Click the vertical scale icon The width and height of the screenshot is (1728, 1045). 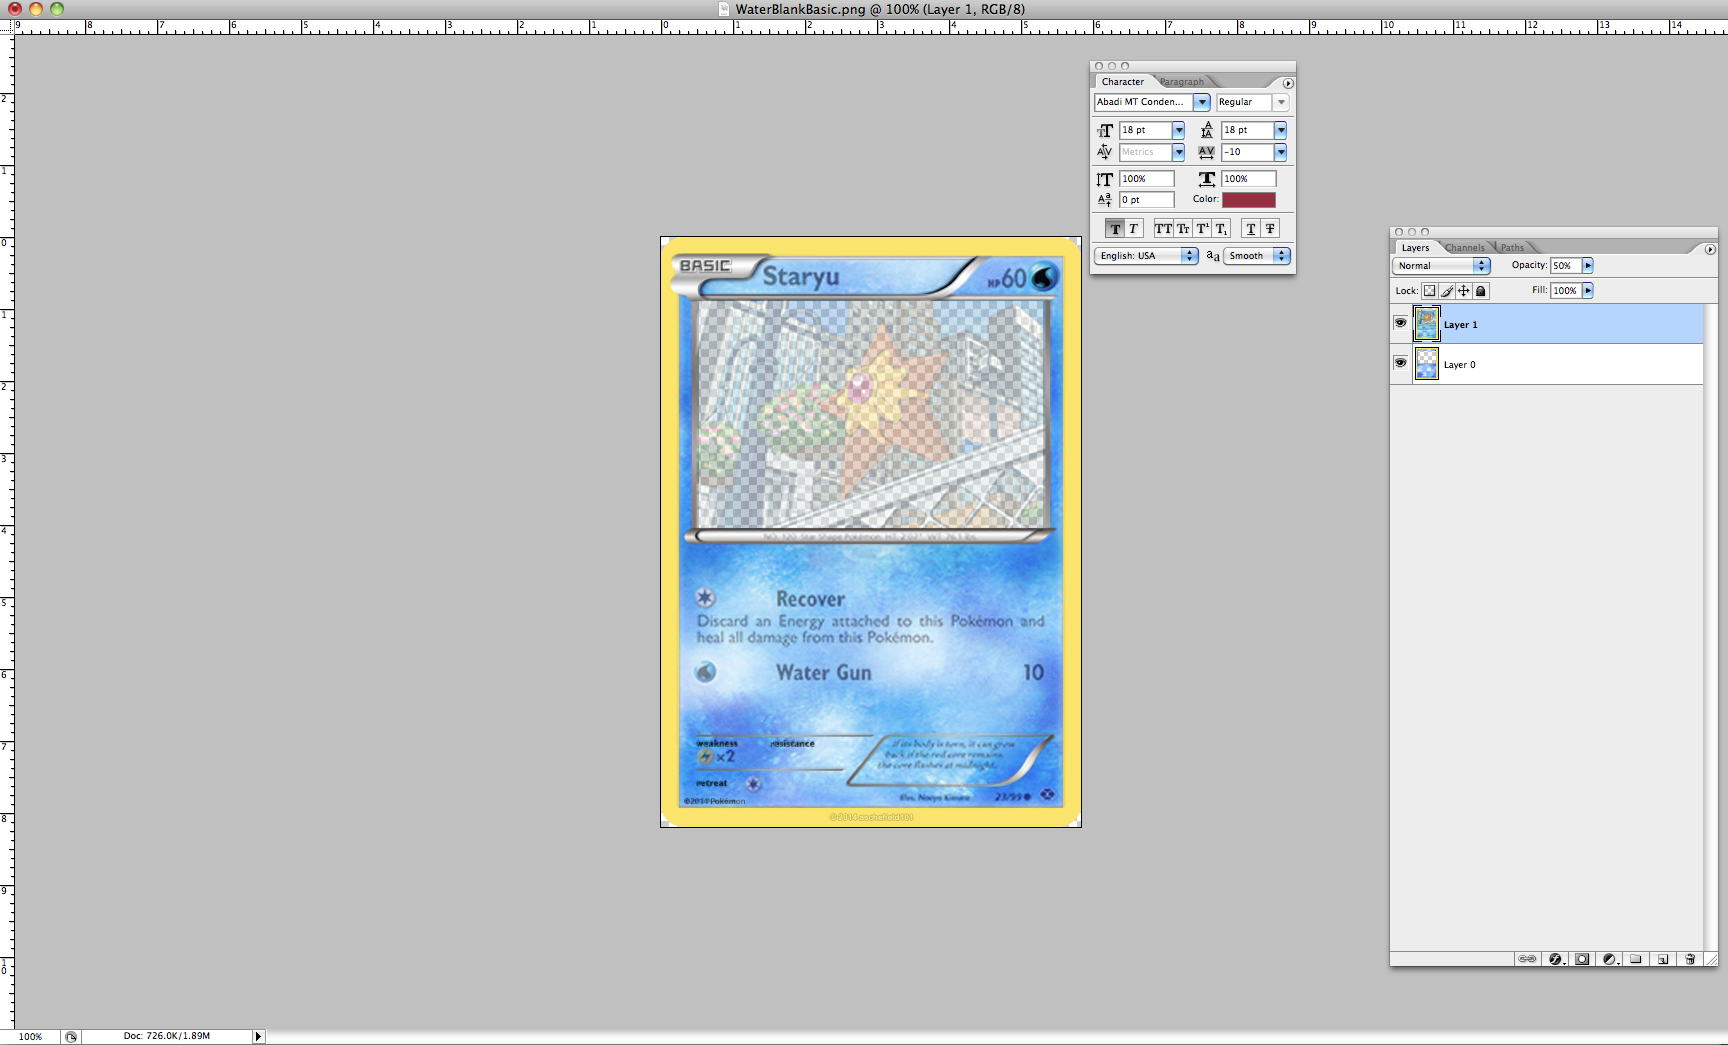click(1105, 179)
